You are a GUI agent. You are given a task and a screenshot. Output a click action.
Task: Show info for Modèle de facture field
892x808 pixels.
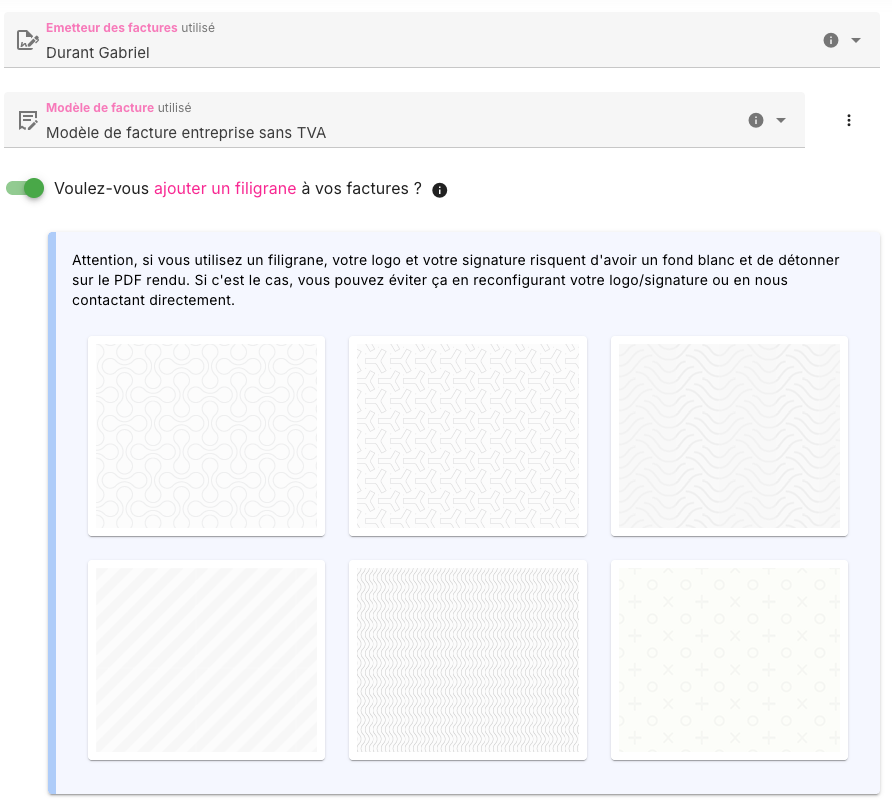[756, 120]
